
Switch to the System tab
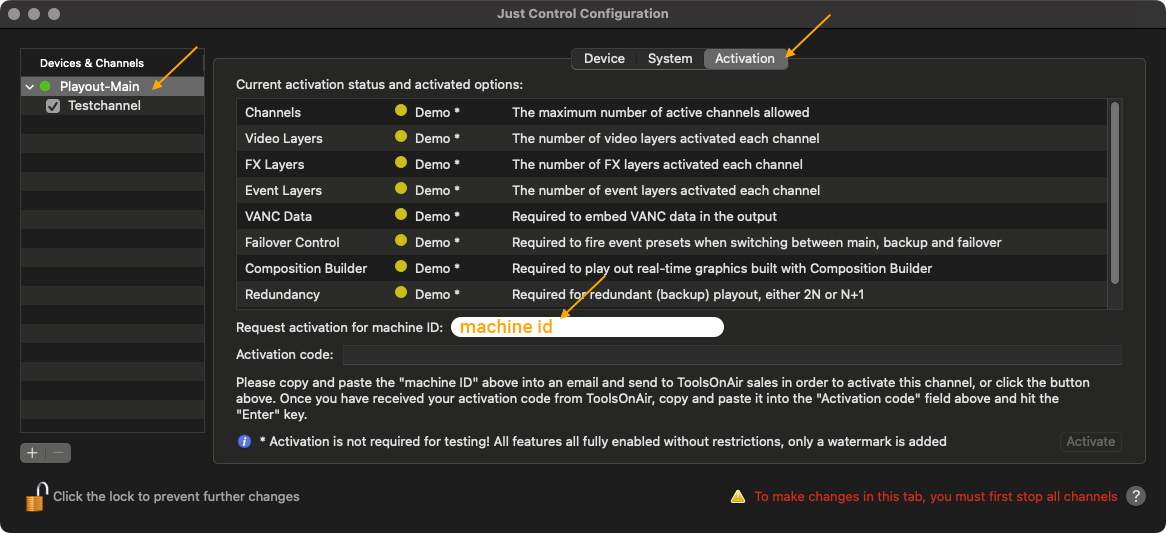pos(670,59)
